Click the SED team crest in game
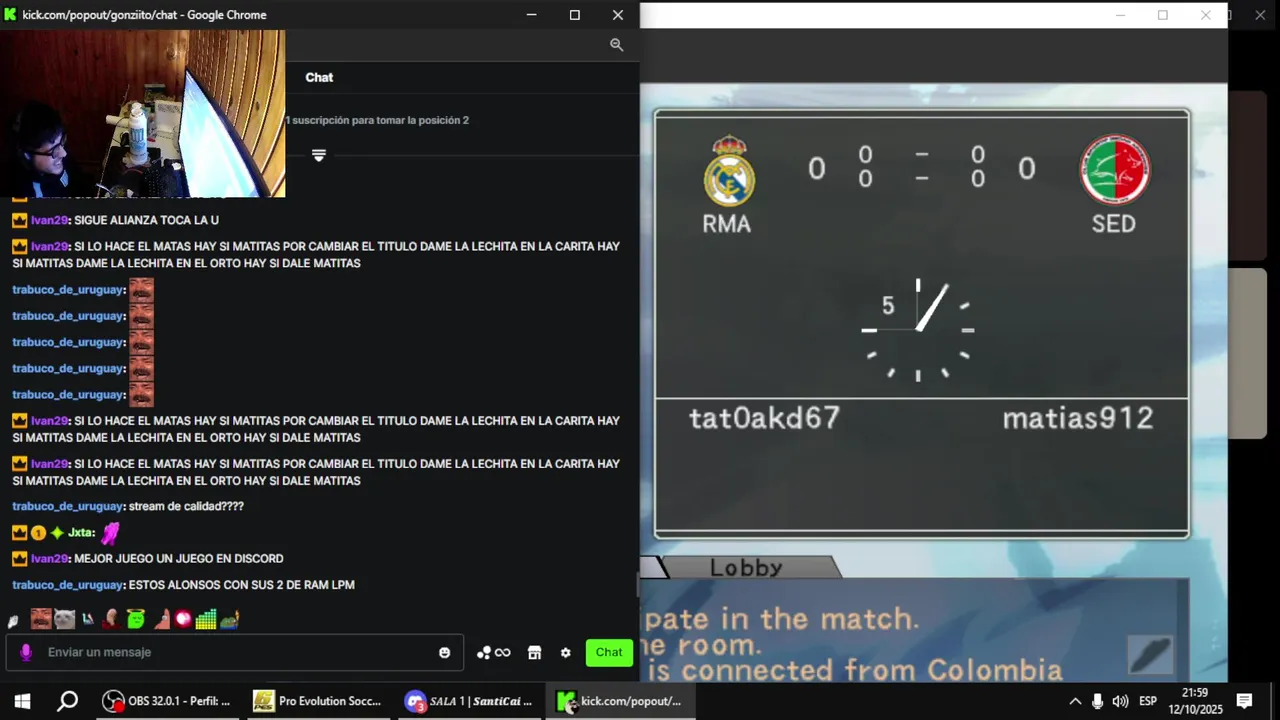This screenshot has height=720, width=1280. (1115, 170)
